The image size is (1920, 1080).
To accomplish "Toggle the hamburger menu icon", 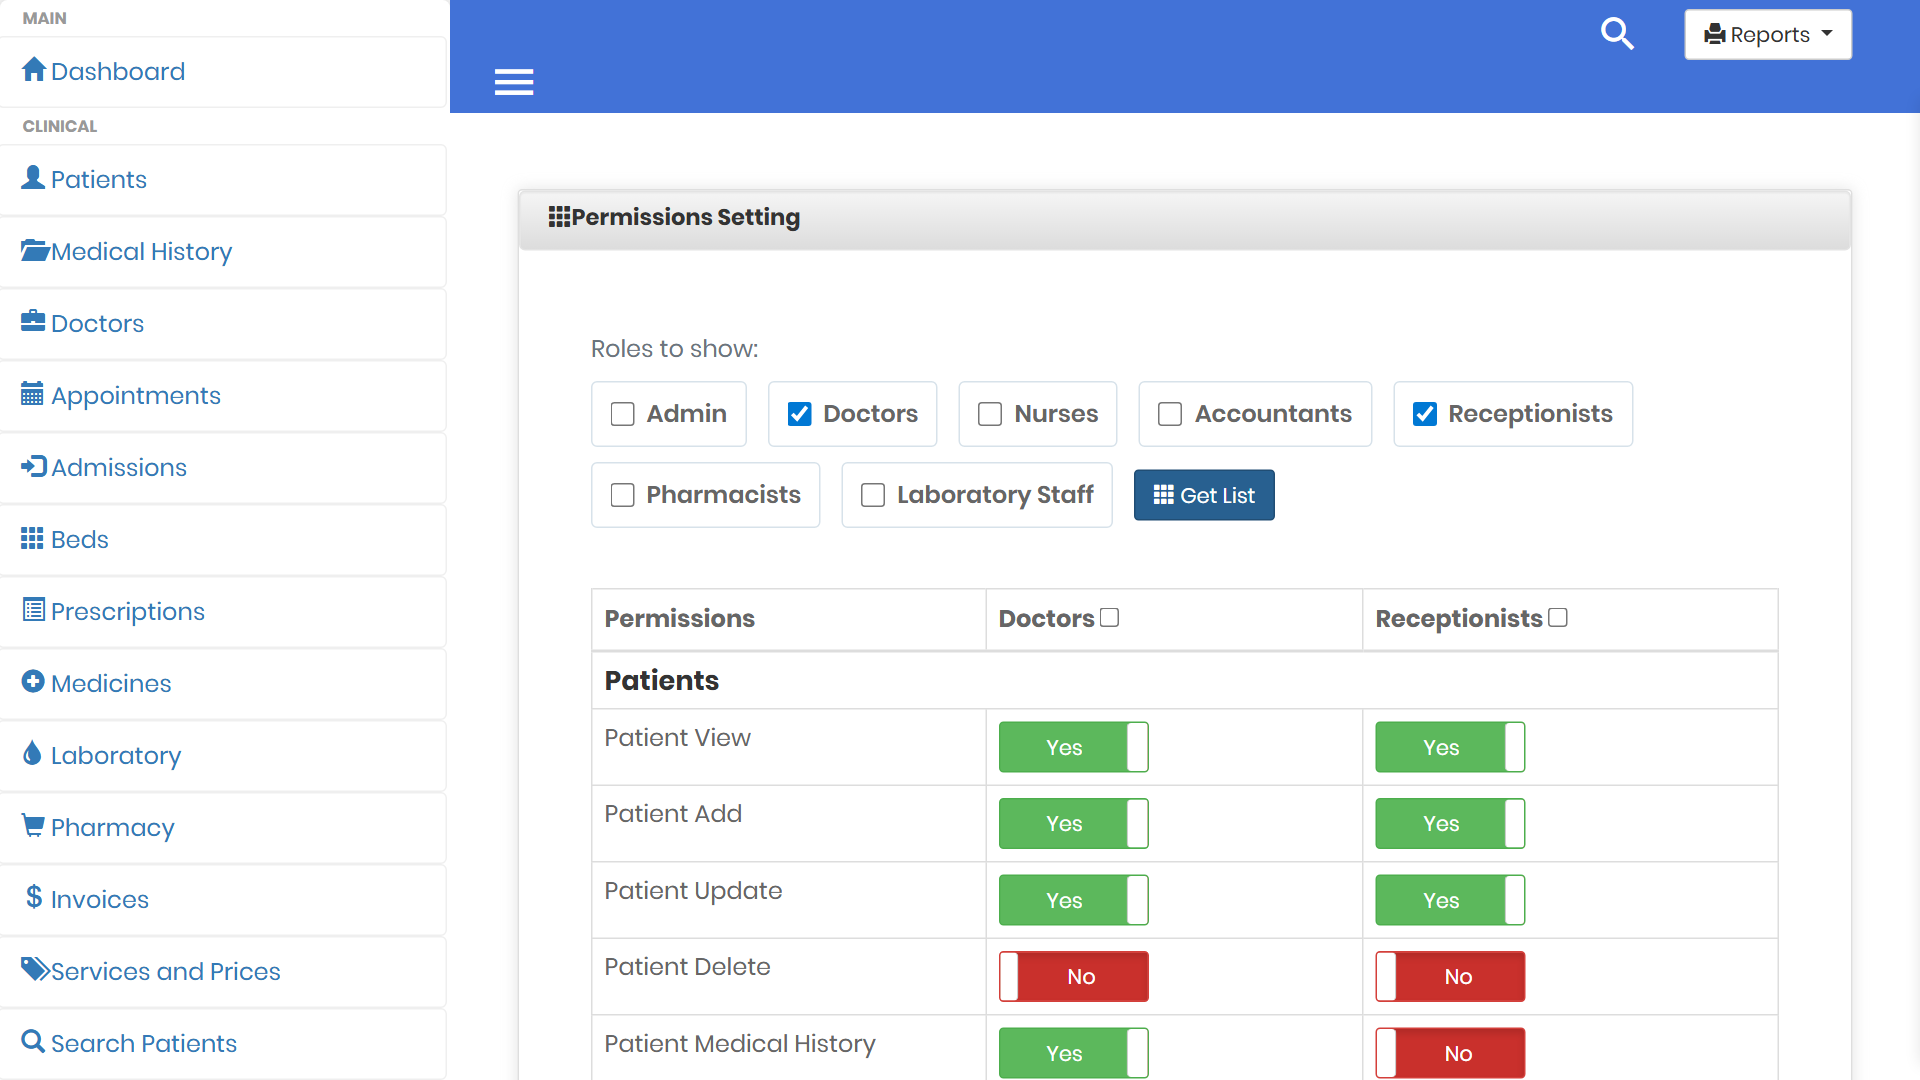I will (x=514, y=82).
